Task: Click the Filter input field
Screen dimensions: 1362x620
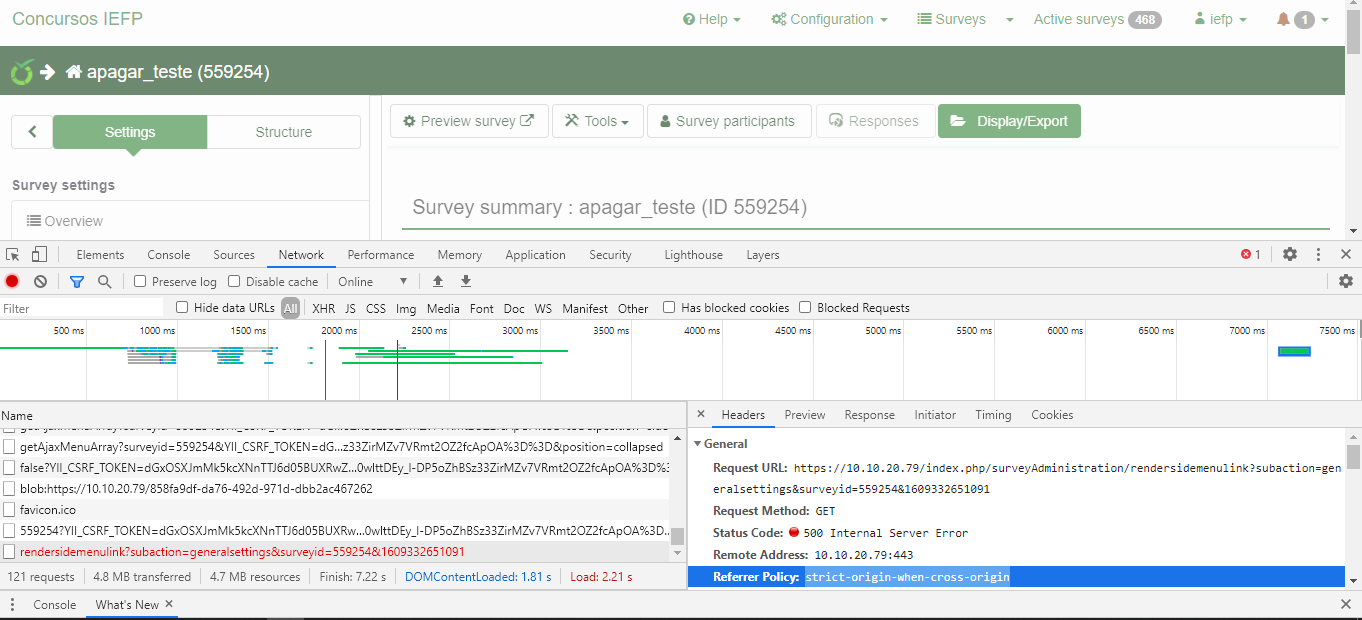Action: point(82,308)
